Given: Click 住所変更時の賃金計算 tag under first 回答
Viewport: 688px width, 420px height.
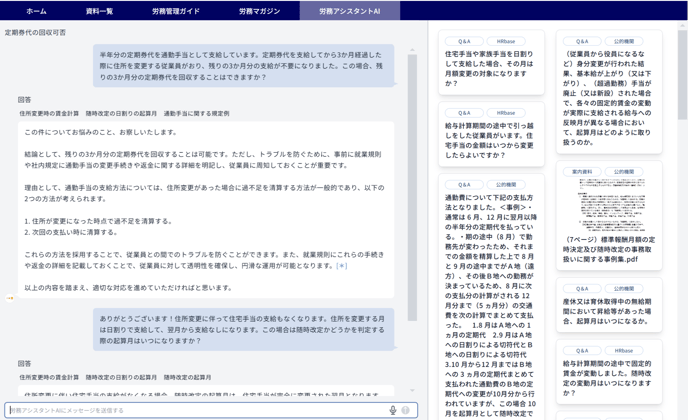Looking at the screenshot, I should click(49, 113).
